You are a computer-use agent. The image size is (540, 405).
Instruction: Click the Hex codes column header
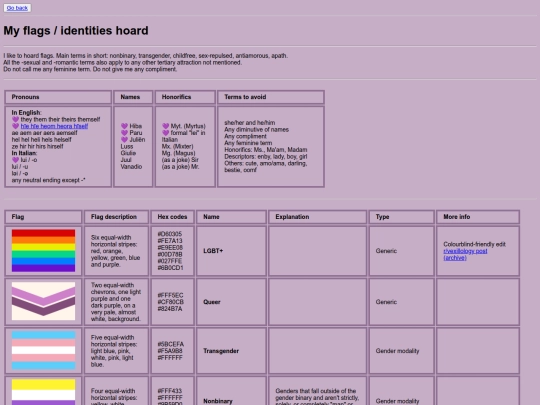[173, 217]
